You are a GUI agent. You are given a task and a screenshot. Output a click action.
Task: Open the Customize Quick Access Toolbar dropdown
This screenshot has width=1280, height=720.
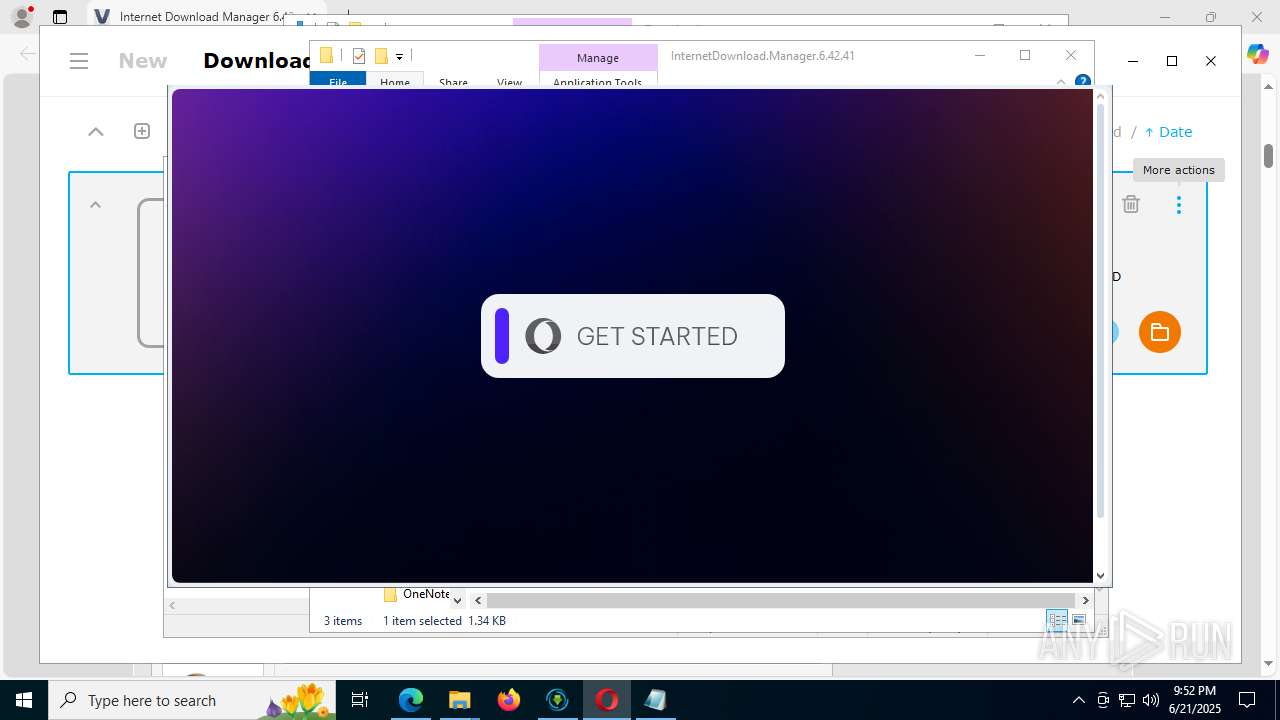(x=399, y=57)
